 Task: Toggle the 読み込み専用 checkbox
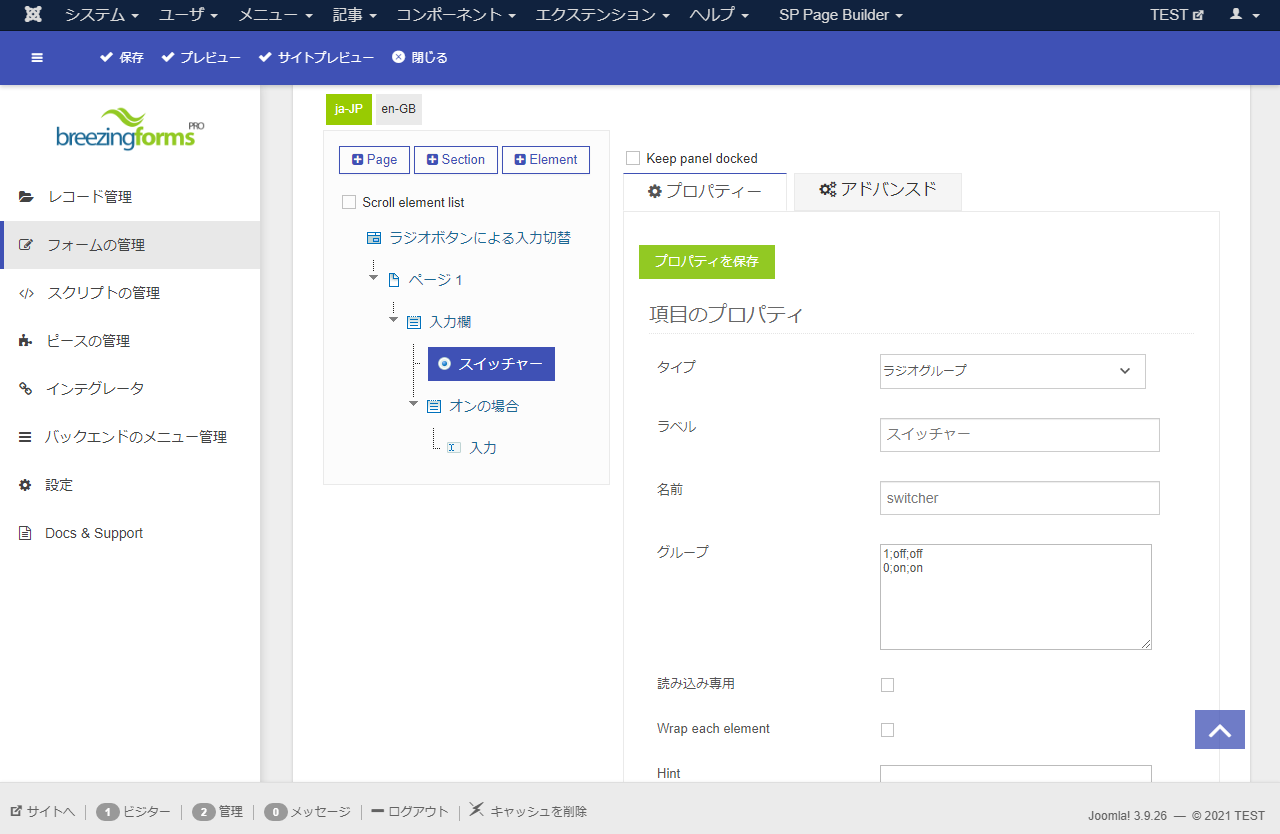(x=887, y=685)
